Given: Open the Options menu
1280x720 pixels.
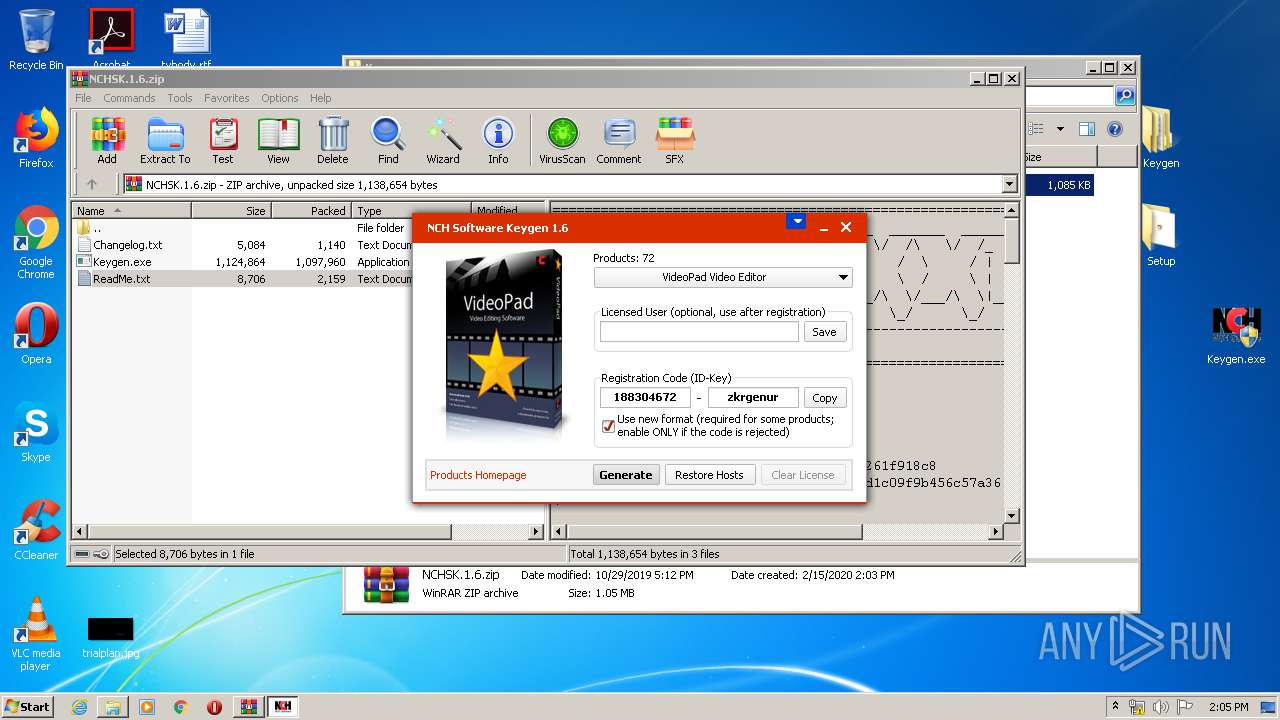Looking at the screenshot, I should pyautogui.click(x=280, y=98).
